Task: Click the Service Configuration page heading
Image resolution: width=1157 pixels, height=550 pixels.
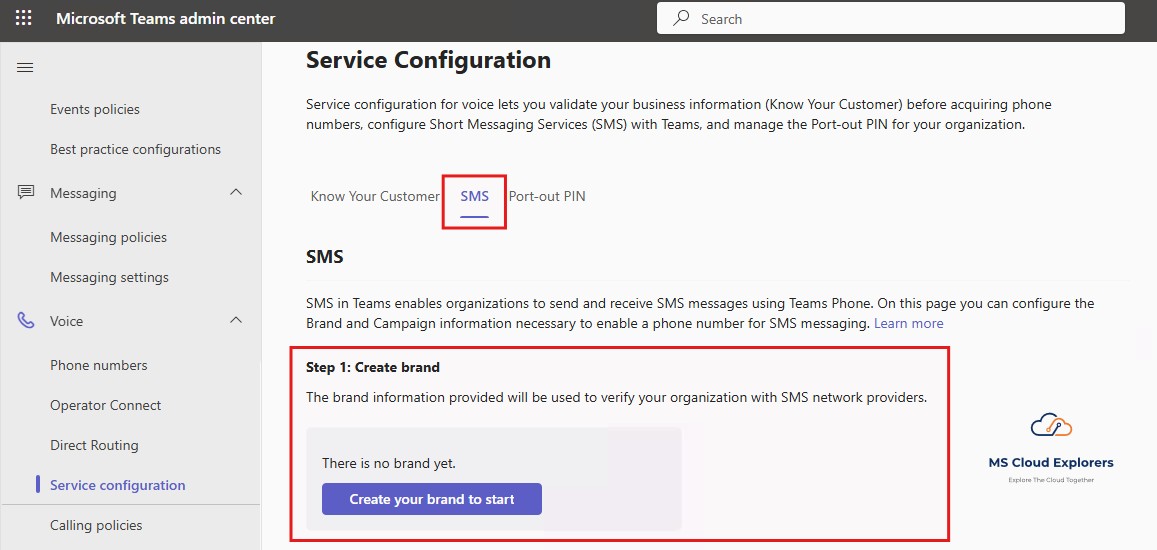Action: 429,60
